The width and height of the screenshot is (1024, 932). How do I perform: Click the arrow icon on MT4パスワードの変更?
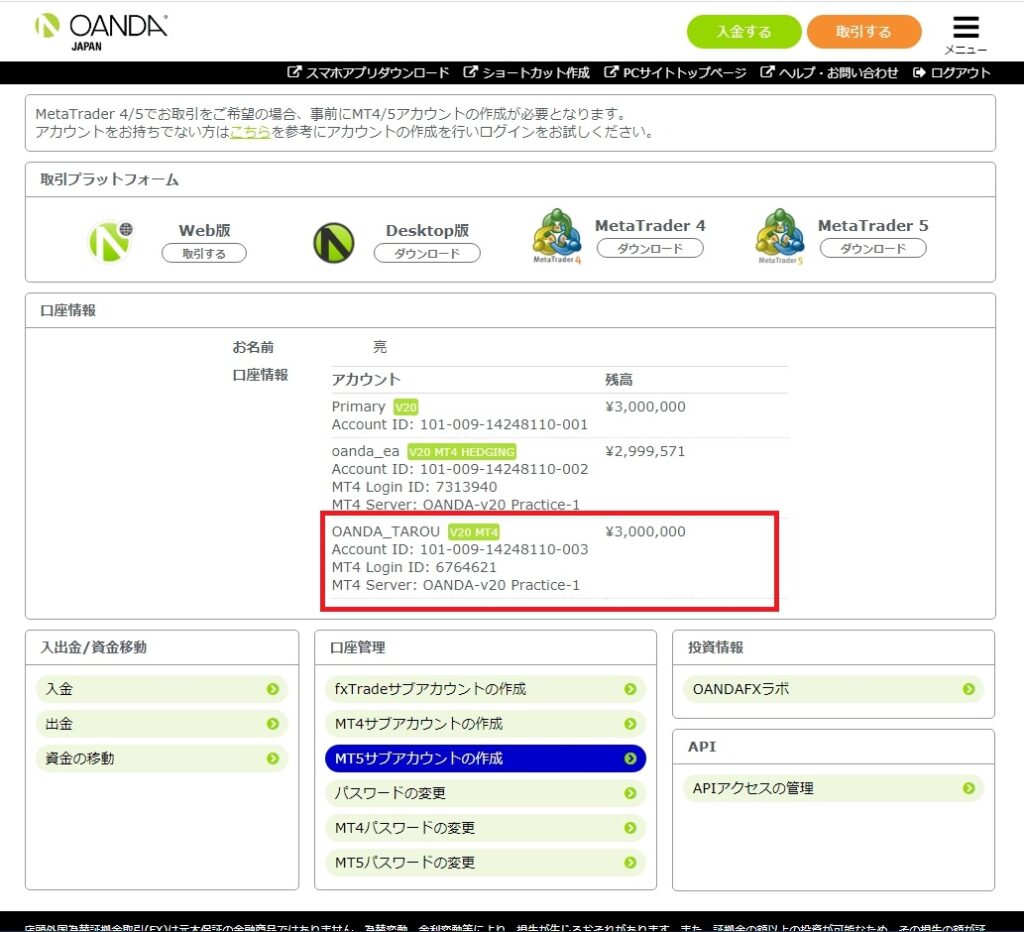630,828
